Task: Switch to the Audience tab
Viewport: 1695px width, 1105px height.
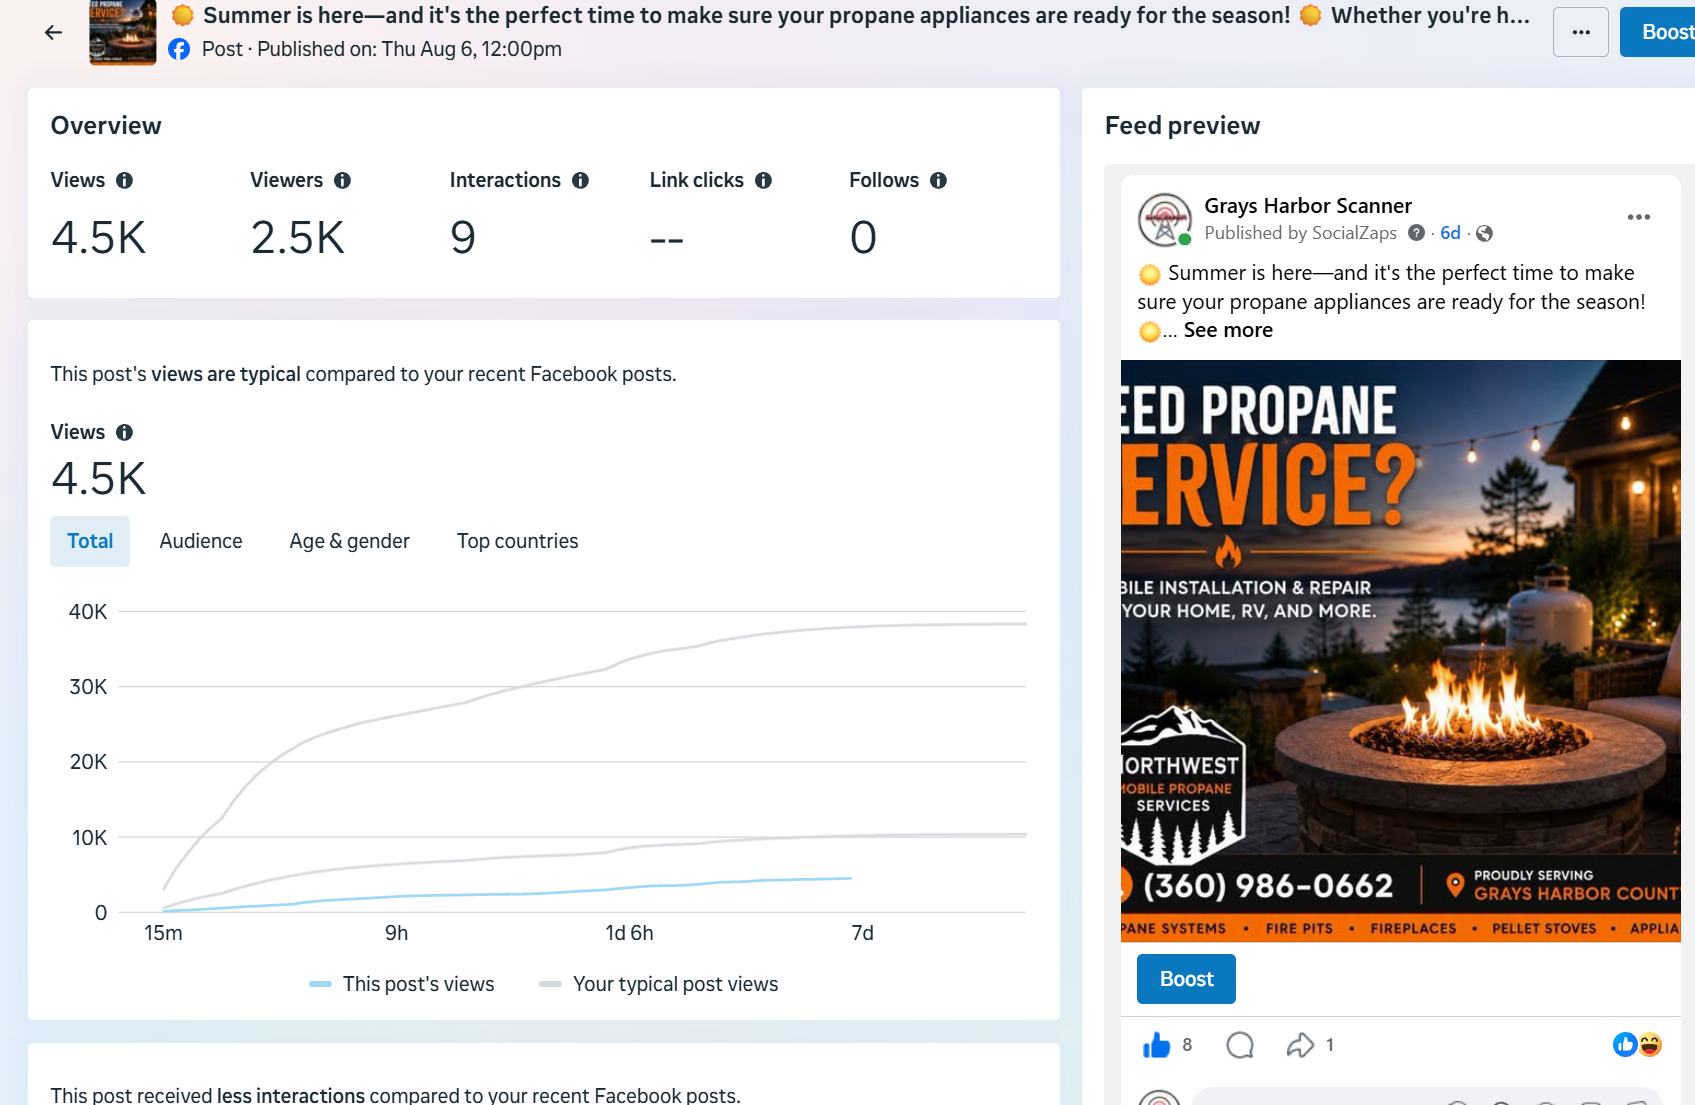Action: 201,541
